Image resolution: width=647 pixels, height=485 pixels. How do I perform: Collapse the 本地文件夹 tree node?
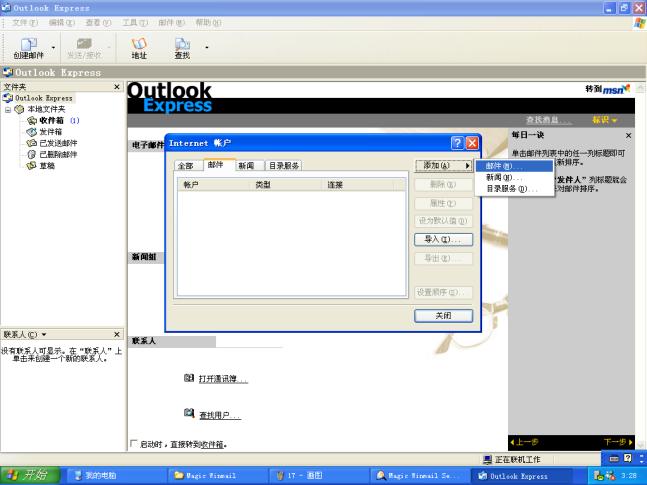point(8,109)
